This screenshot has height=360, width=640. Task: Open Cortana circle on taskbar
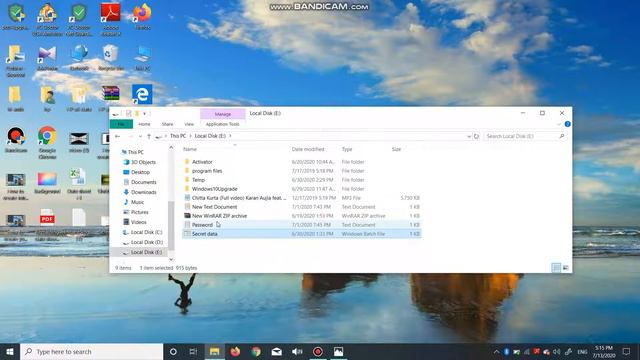173,351
